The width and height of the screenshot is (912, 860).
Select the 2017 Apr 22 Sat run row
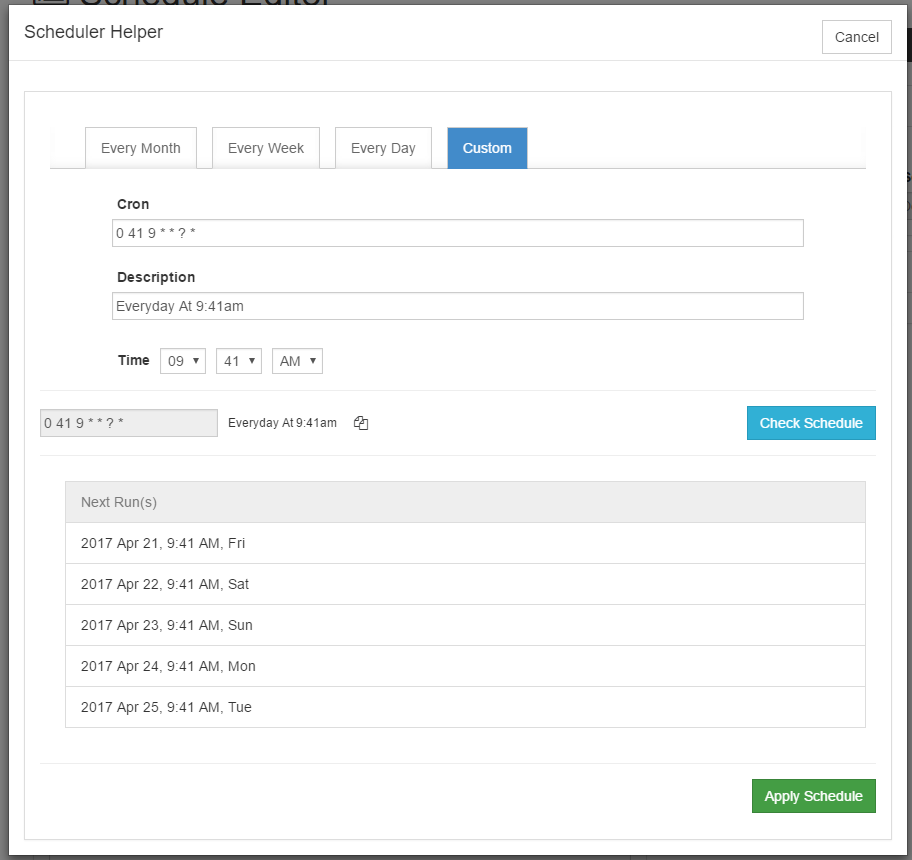[465, 584]
